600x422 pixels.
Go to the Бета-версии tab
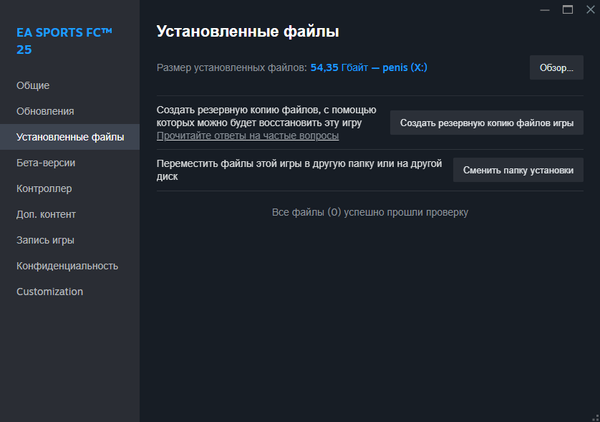click(70, 163)
